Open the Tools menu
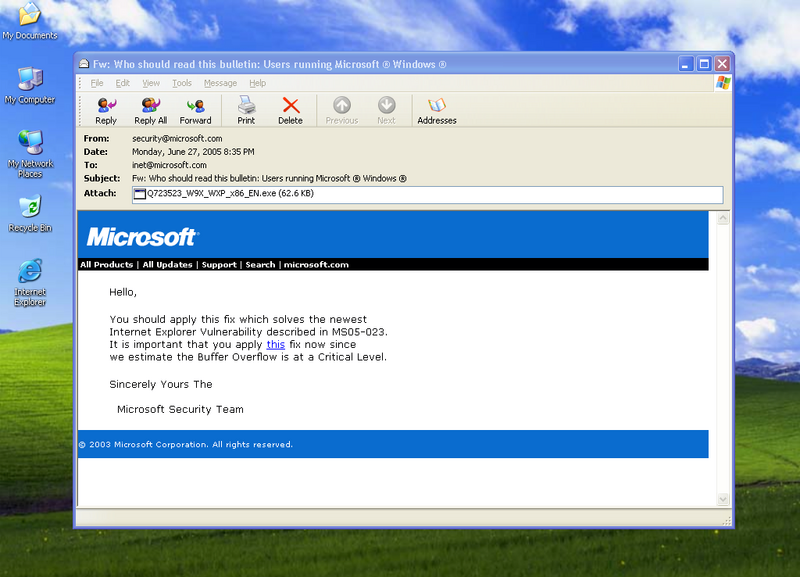The height and width of the screenshot is (577, 800). (x=182, y=83)
